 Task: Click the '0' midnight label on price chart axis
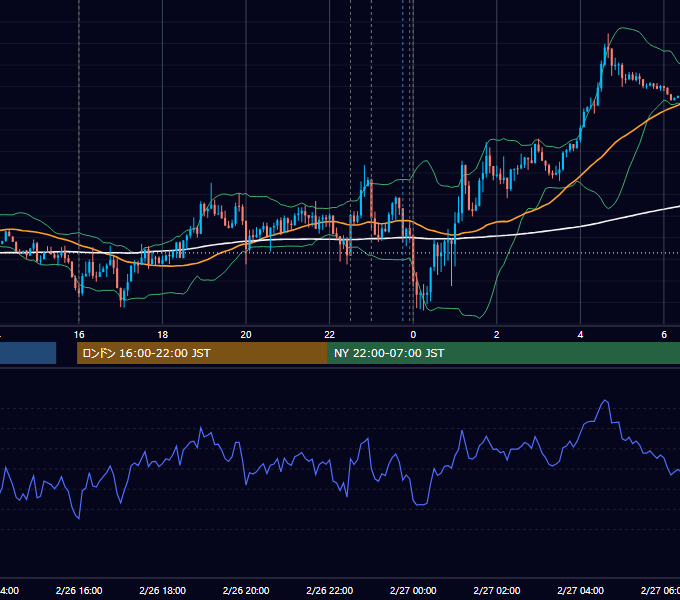(x=413, y=335)
